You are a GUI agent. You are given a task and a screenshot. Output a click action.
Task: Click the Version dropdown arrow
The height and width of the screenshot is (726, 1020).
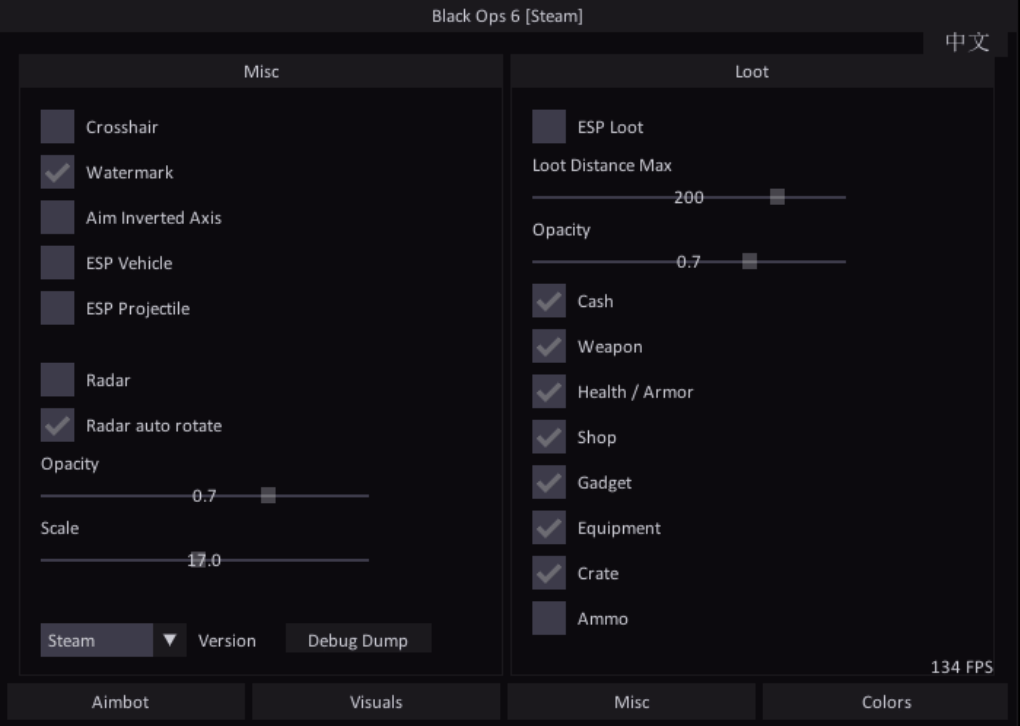(170, 641)
